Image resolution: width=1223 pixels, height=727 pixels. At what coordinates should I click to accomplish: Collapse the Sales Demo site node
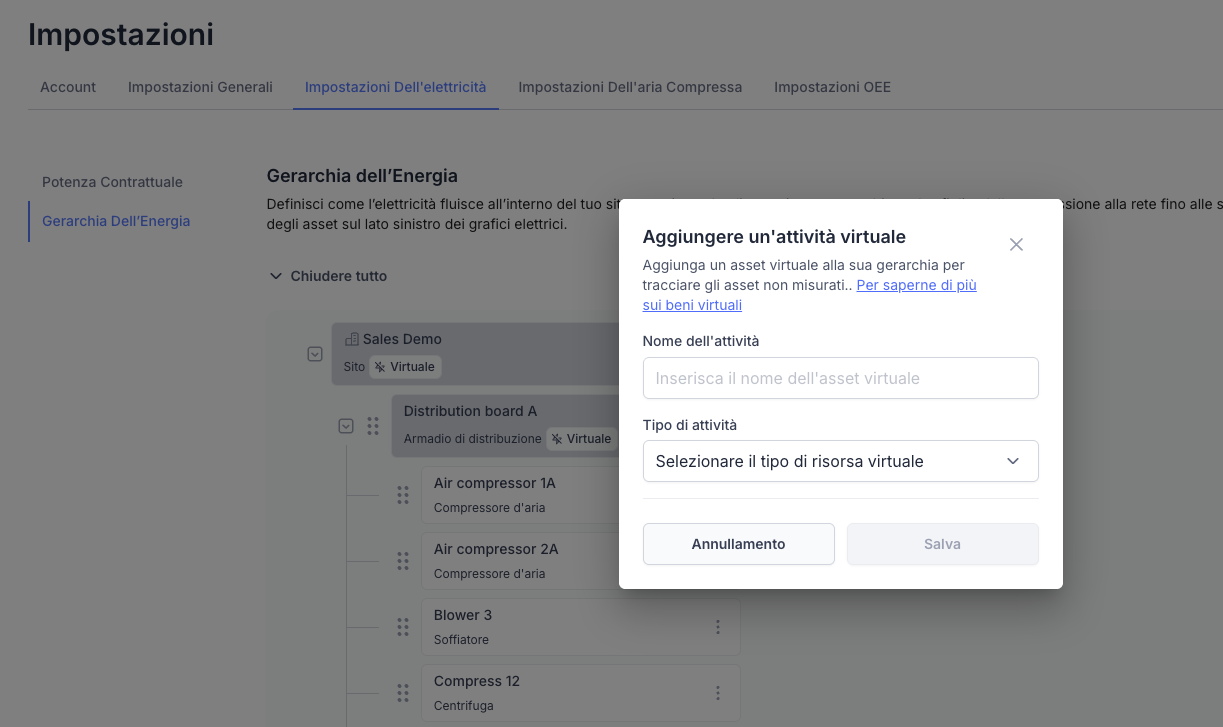315,354
